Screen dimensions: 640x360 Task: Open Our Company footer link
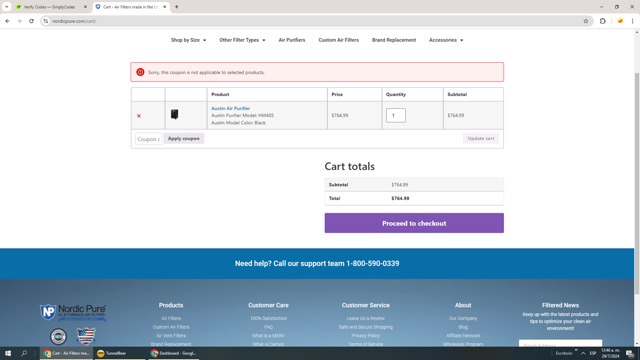click(463, 318)
